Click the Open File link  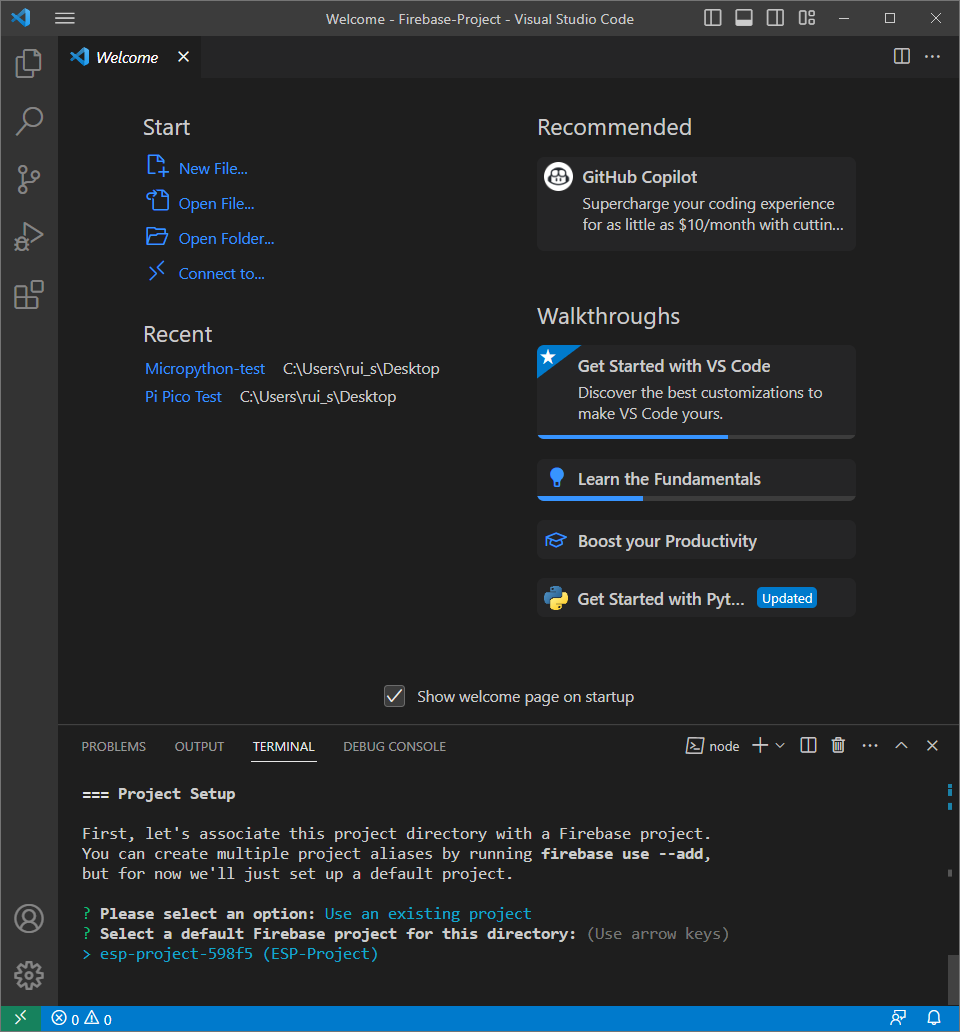[x=216, y=203]
